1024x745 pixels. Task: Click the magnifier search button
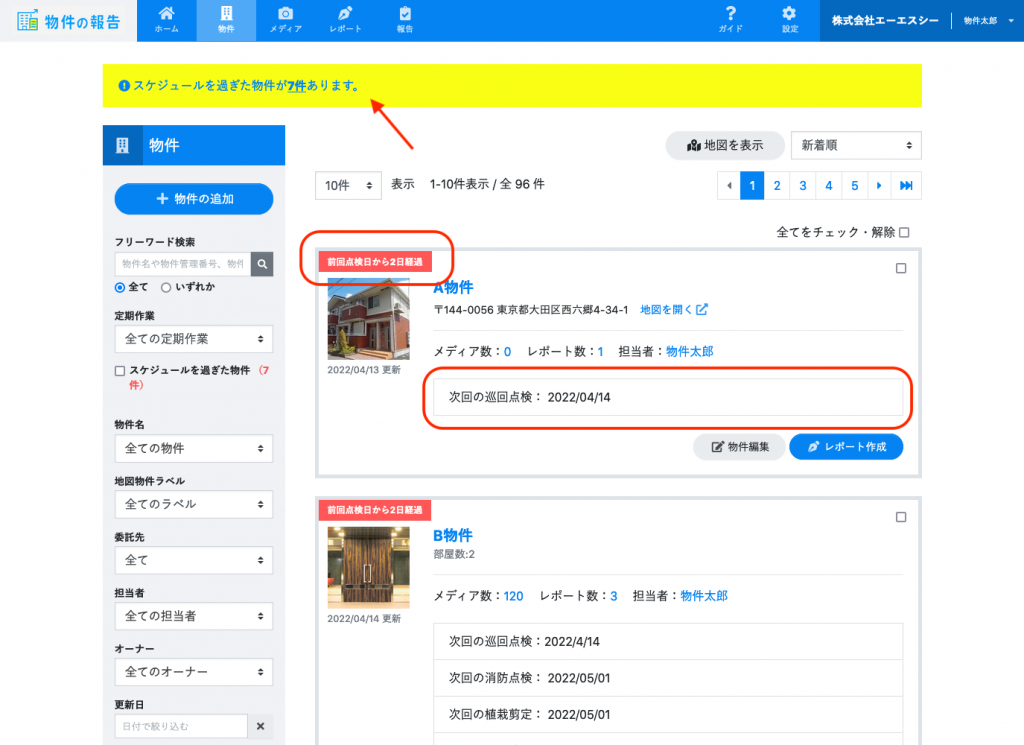tap(262, 264)
